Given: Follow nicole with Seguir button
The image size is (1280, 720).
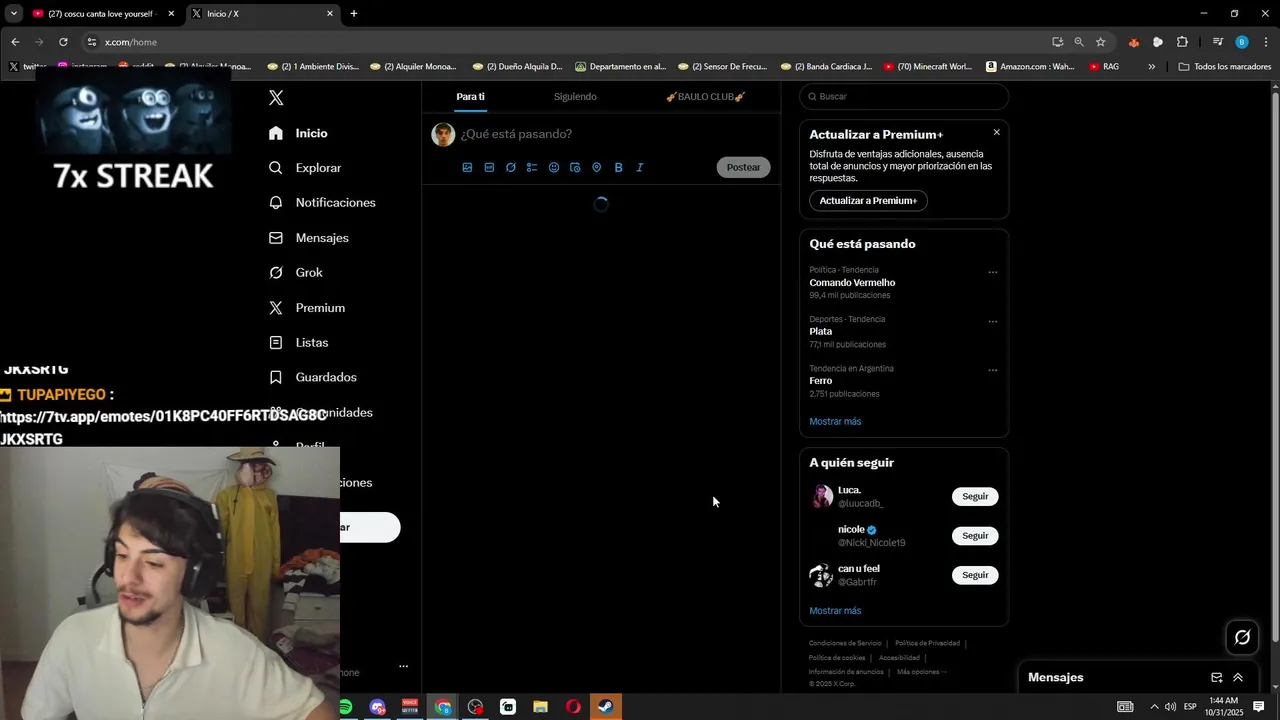Looking at the screenshot, I should point(975,536).
